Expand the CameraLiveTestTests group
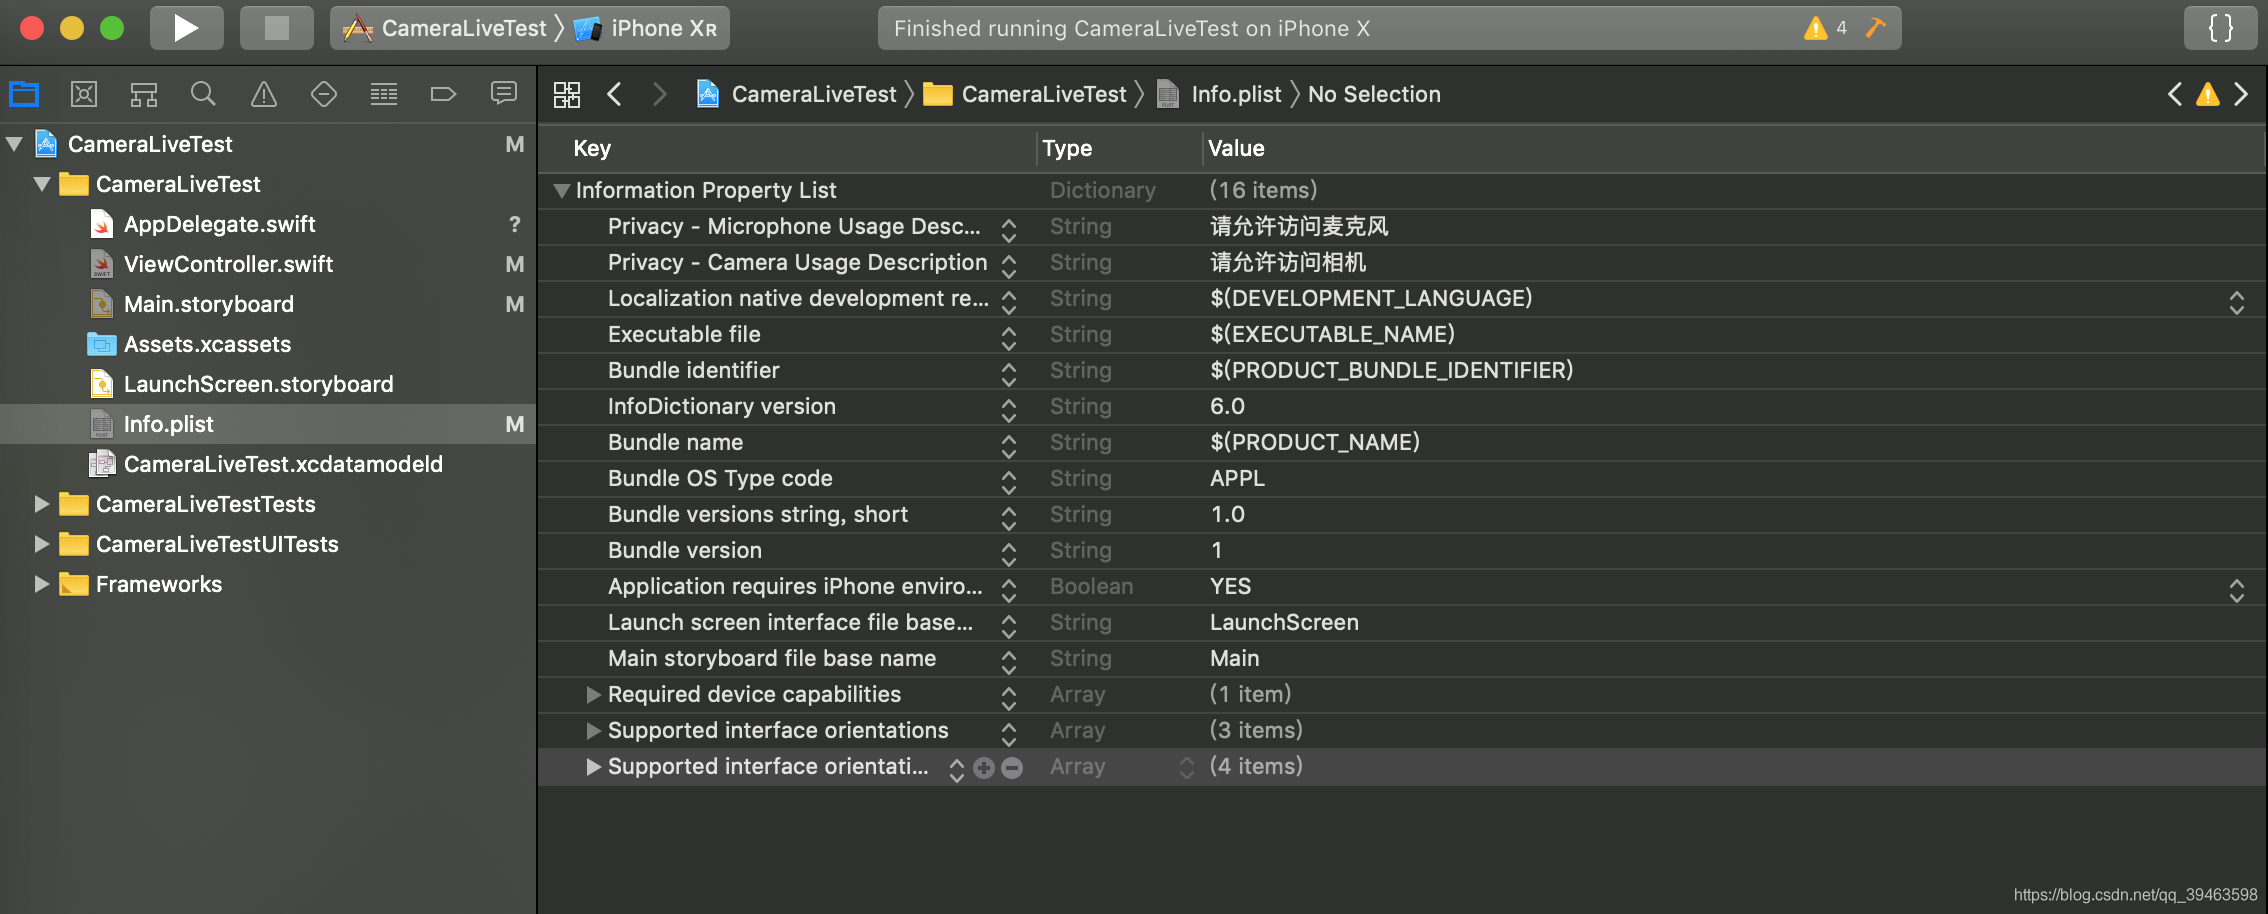2268x914 pixels. point(42,504)
